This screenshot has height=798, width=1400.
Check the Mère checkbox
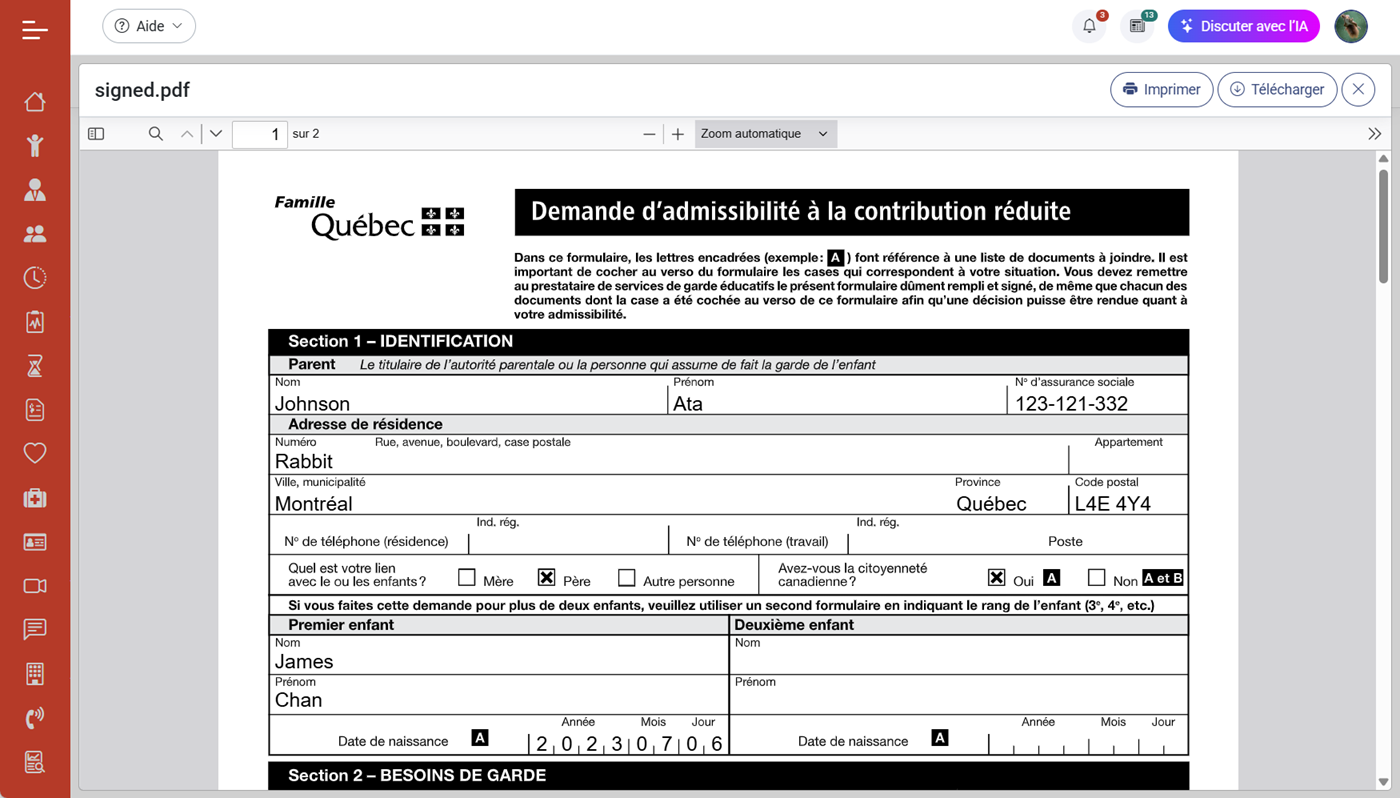467,577
